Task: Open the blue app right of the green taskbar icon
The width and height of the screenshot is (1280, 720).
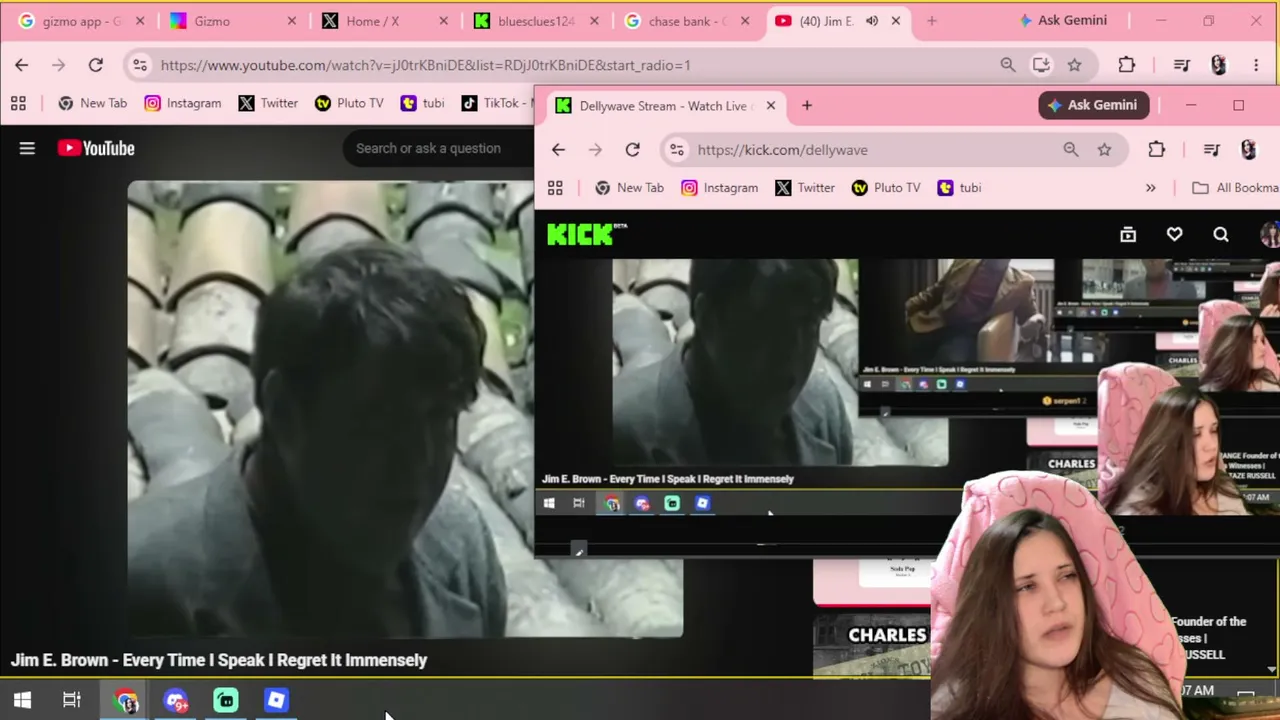Action: [x=276, y=700]
